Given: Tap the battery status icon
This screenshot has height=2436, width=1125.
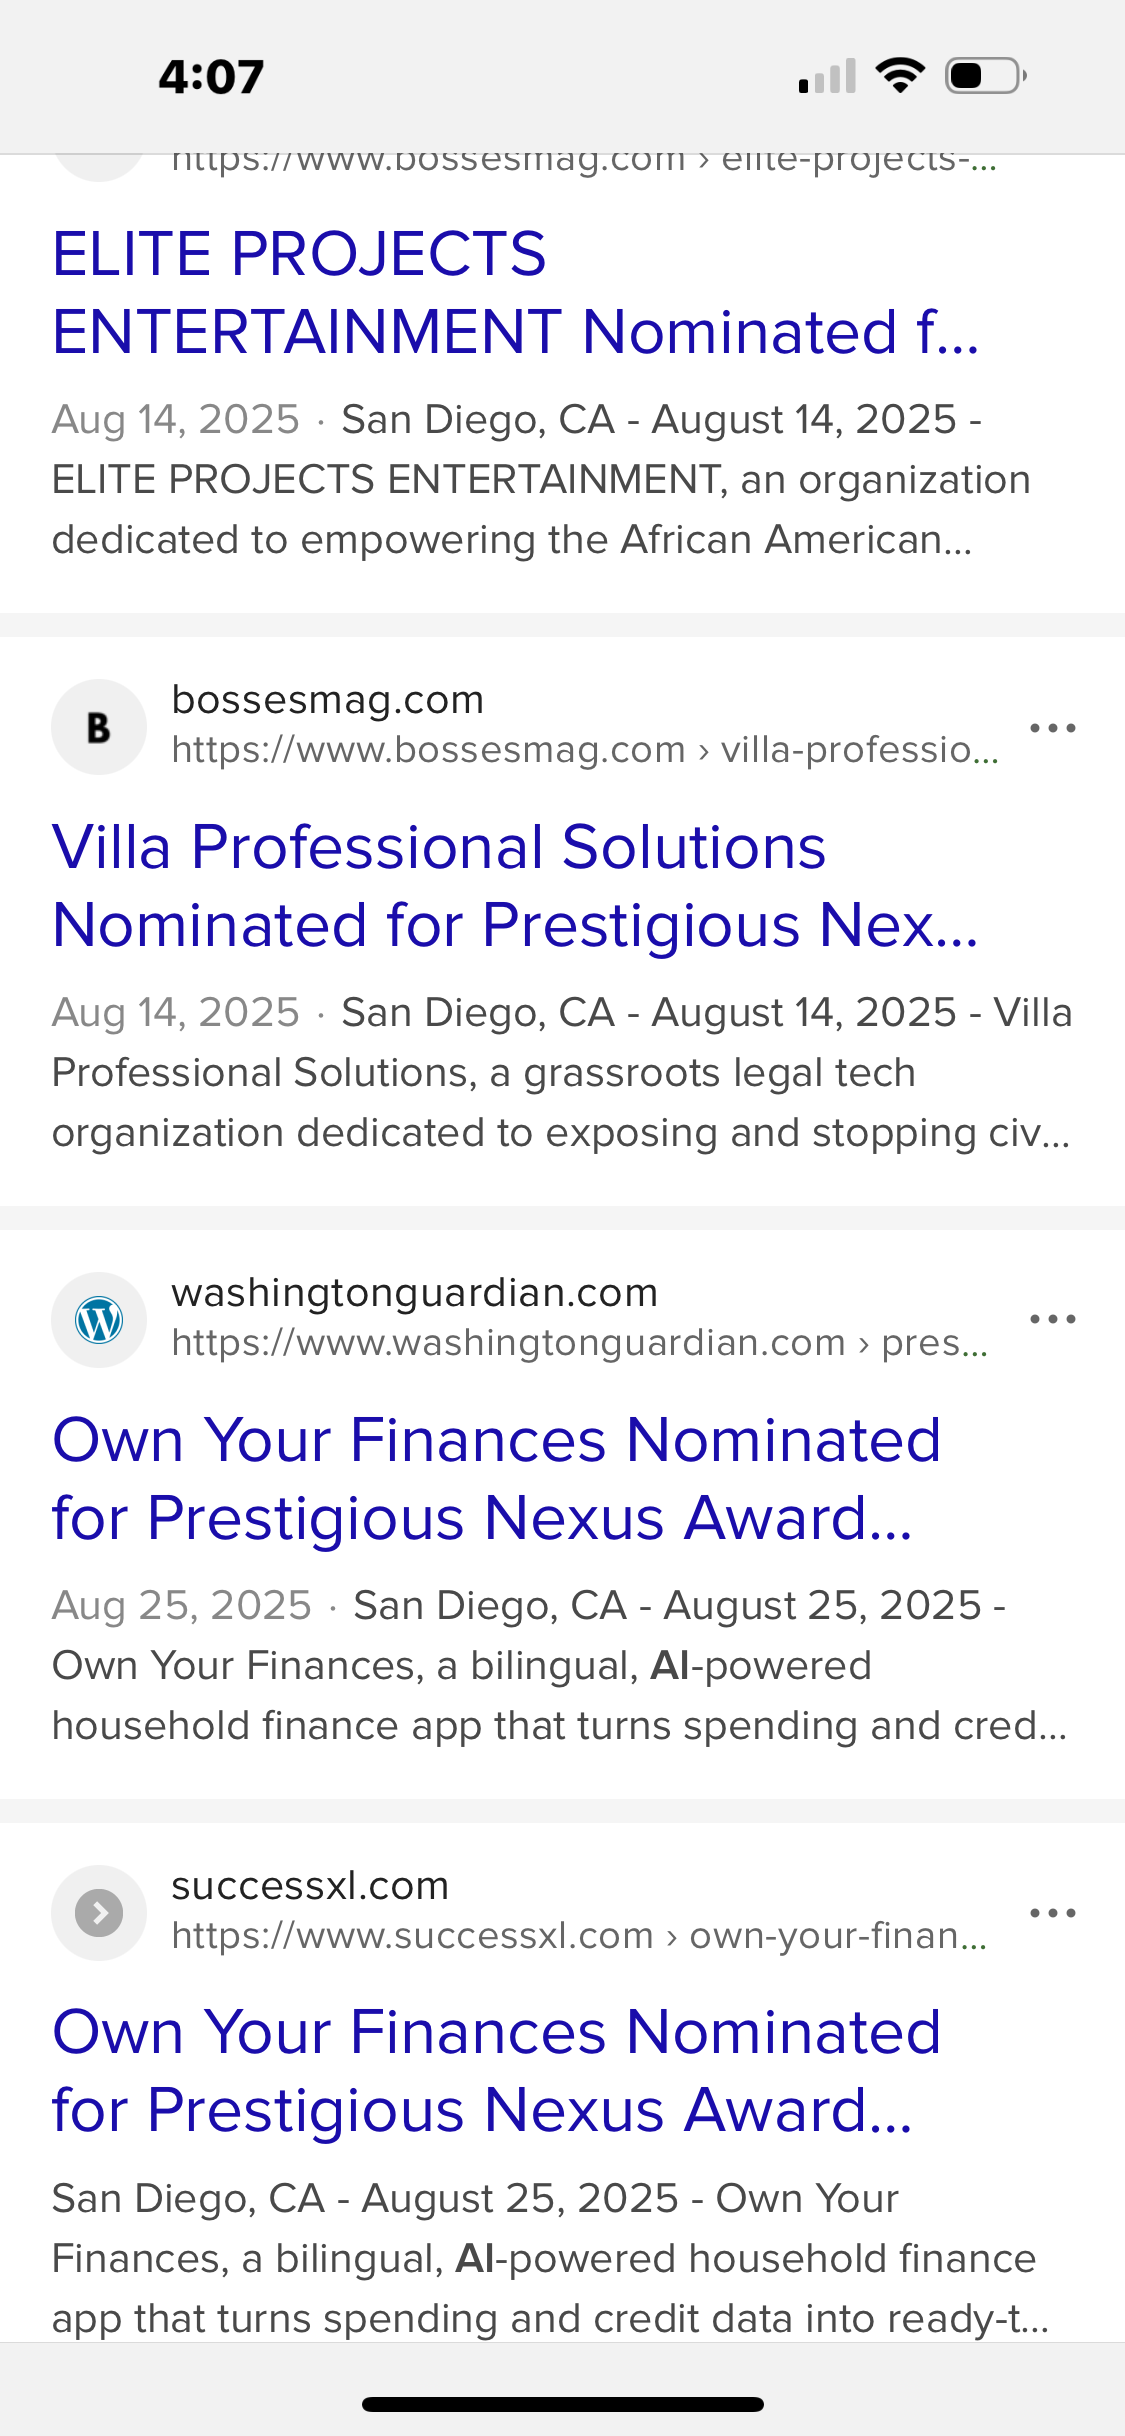Looking at the screenshot, I should point(986,76).
